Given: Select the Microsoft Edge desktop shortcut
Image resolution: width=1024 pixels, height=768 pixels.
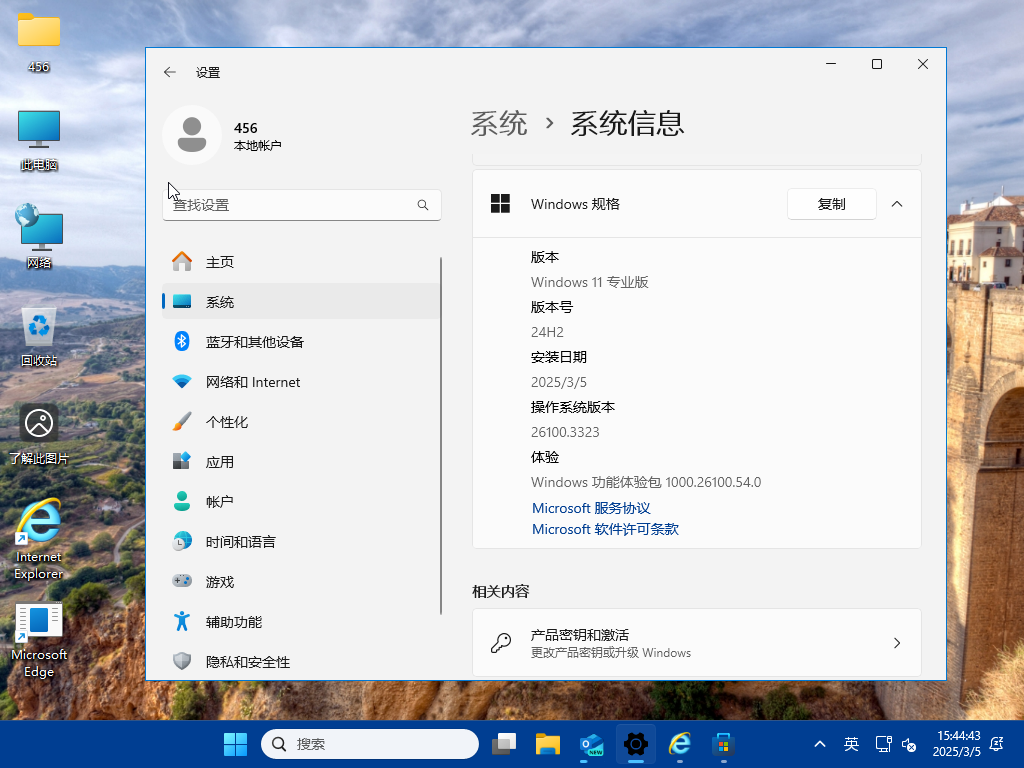Looking at the screenshot, I should (39, 640).
